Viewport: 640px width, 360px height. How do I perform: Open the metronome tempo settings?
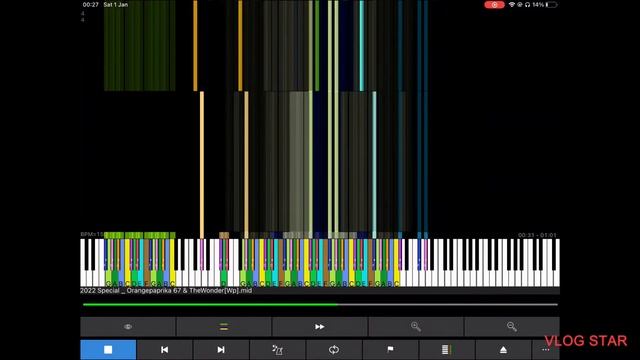tap(278, 350)
